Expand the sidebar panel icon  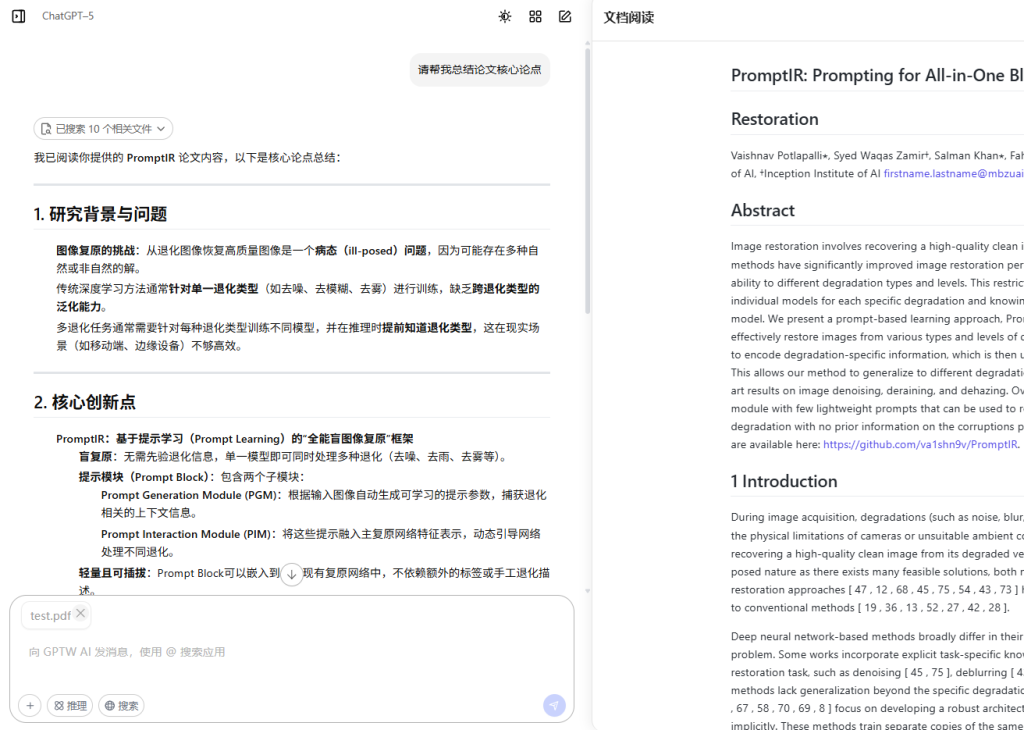pyautogui.click(x=18, y=16)
